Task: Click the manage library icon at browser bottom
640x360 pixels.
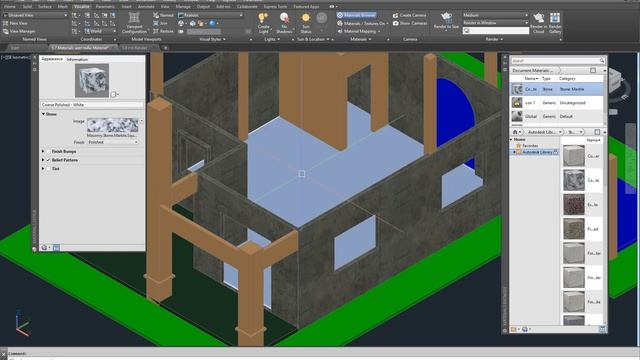Action: point(514,329)
